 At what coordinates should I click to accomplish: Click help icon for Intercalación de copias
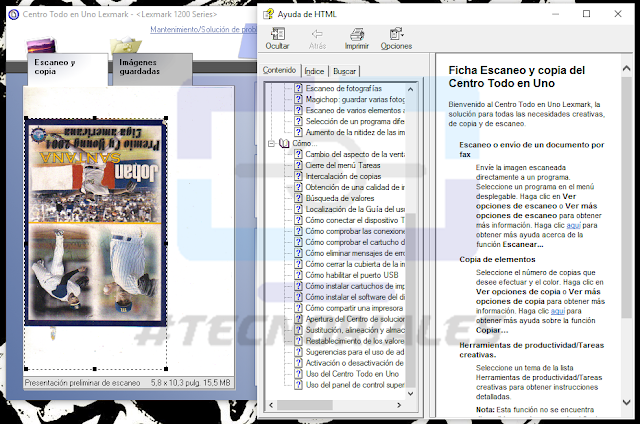point(298,176)
